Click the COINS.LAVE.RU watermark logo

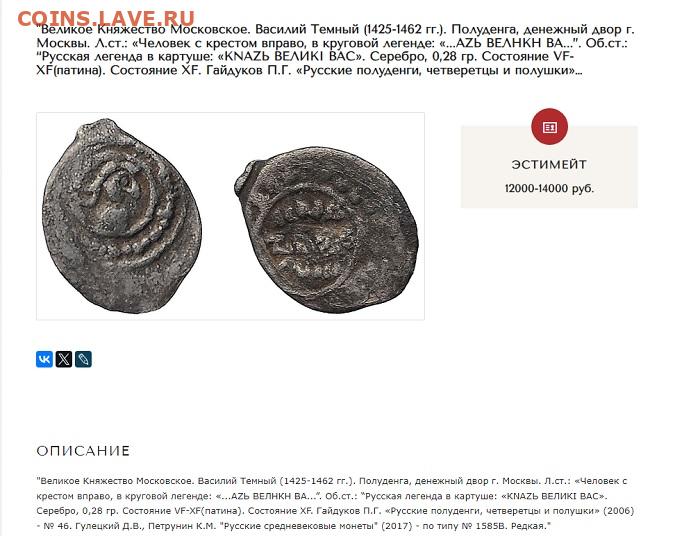click(106, 19)
